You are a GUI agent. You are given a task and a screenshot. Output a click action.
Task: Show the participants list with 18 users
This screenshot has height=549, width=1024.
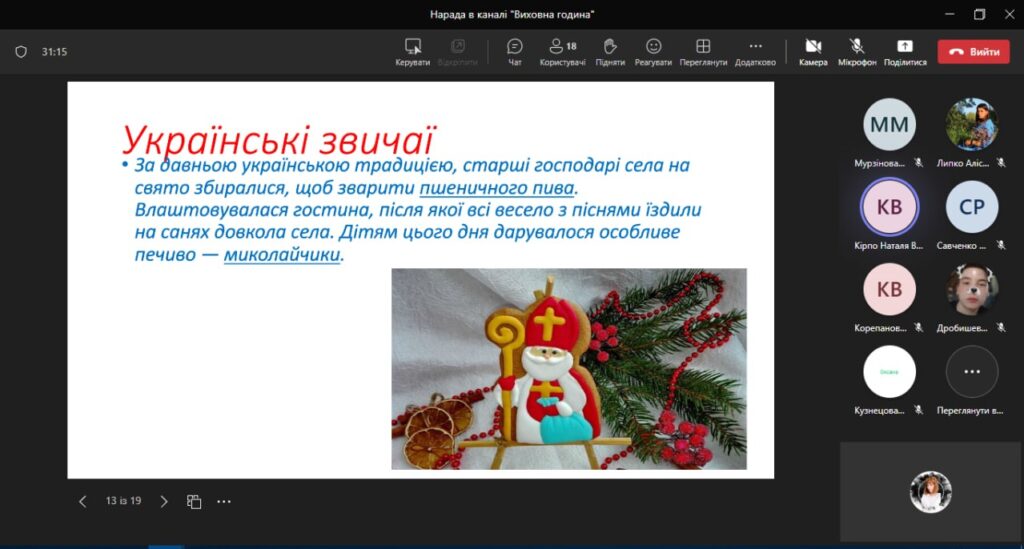[x=562, y=47]
